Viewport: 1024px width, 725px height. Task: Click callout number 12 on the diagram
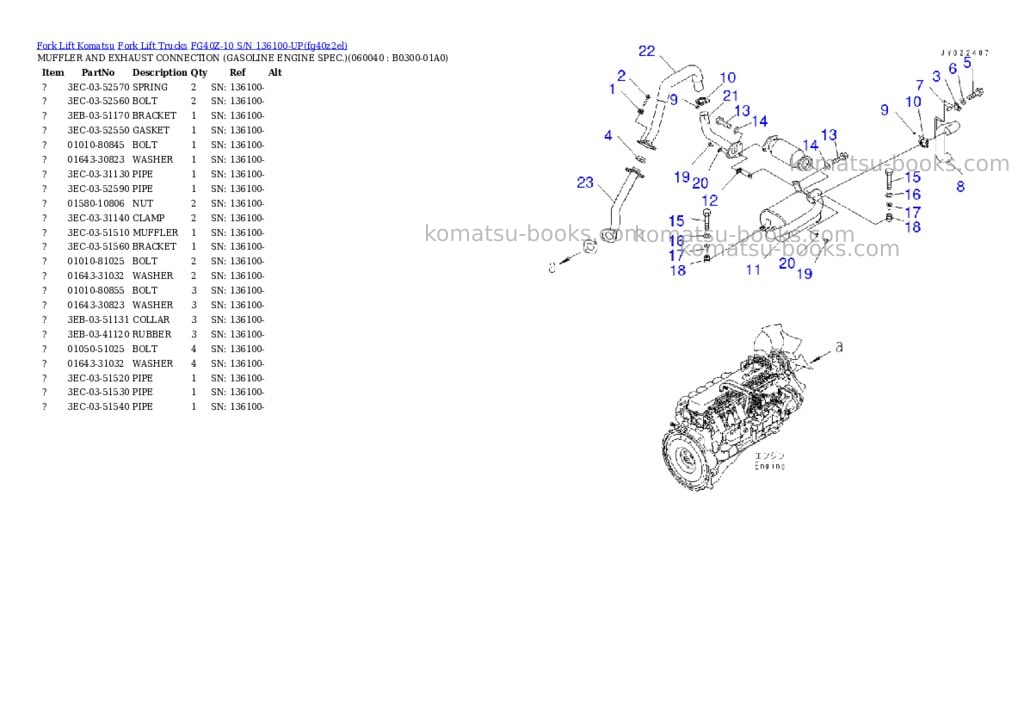click(710, 201)
